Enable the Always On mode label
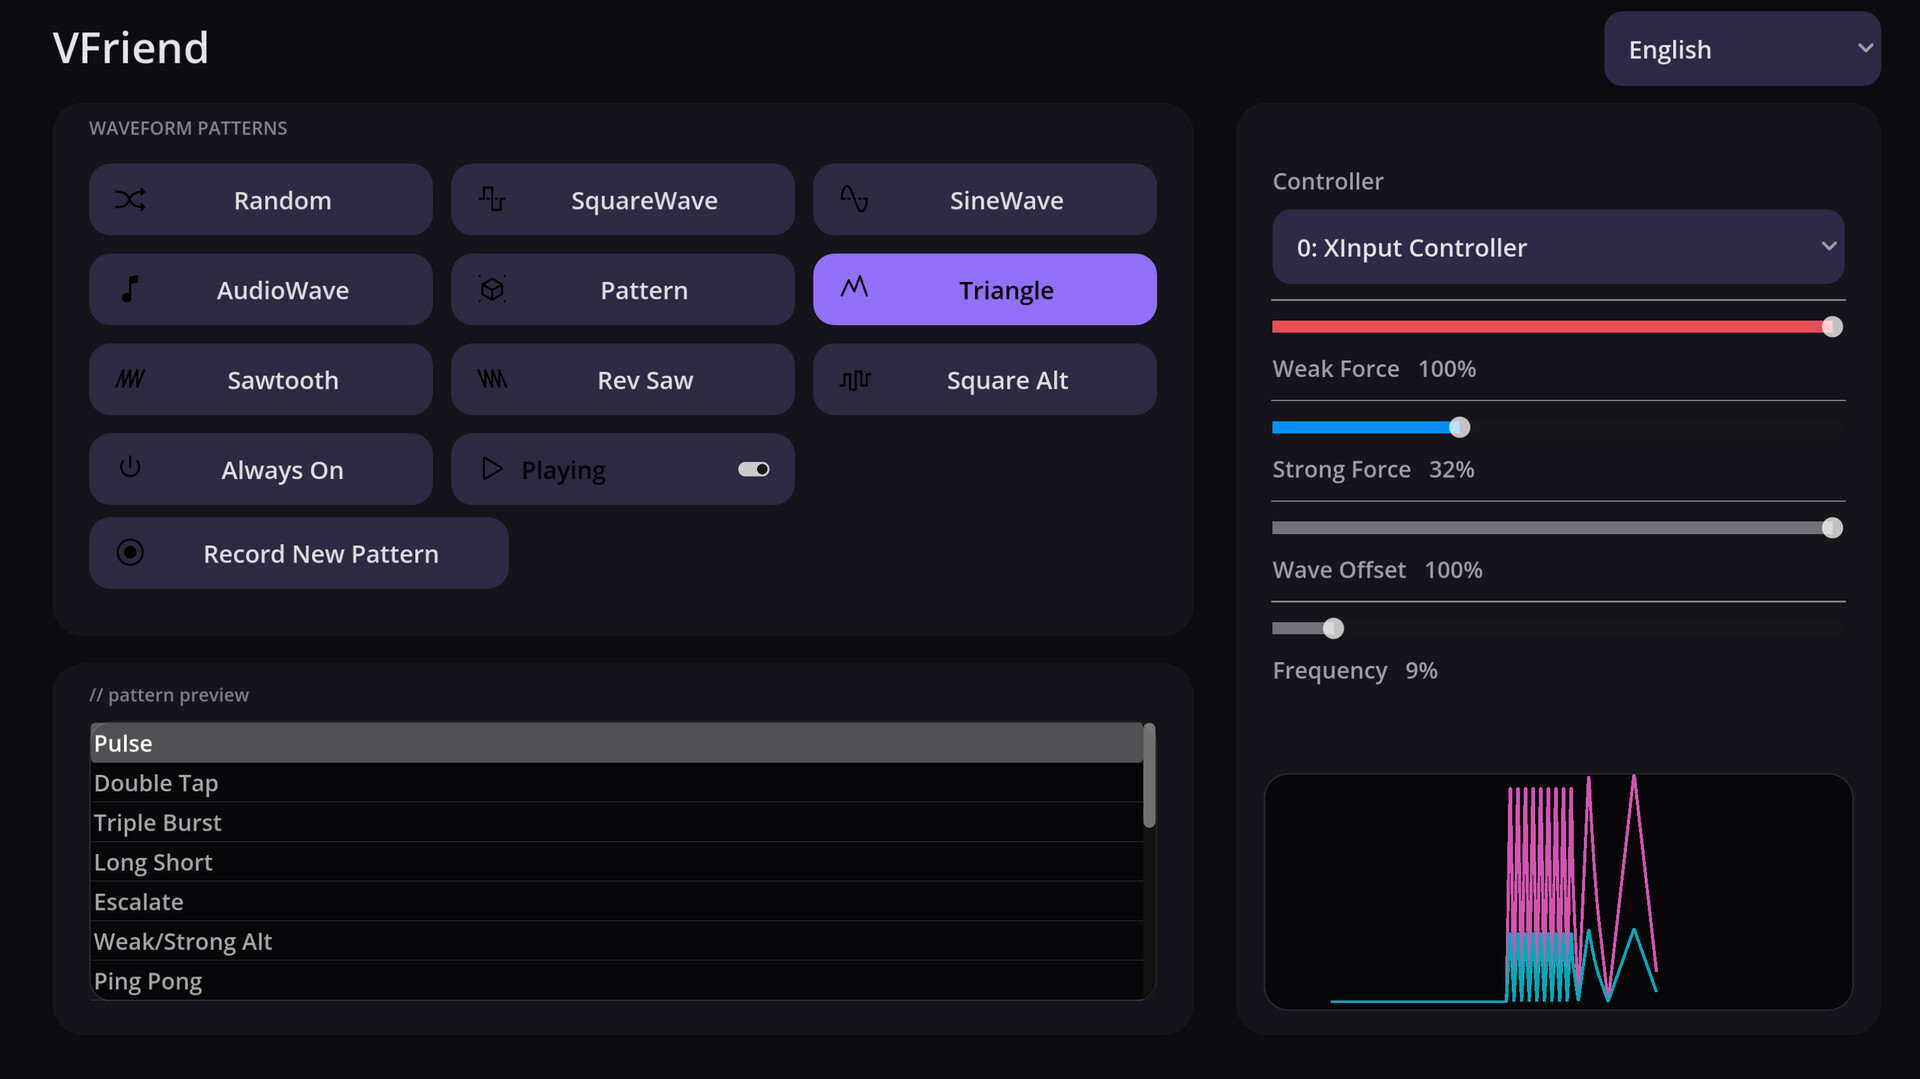 coord(282,470)
